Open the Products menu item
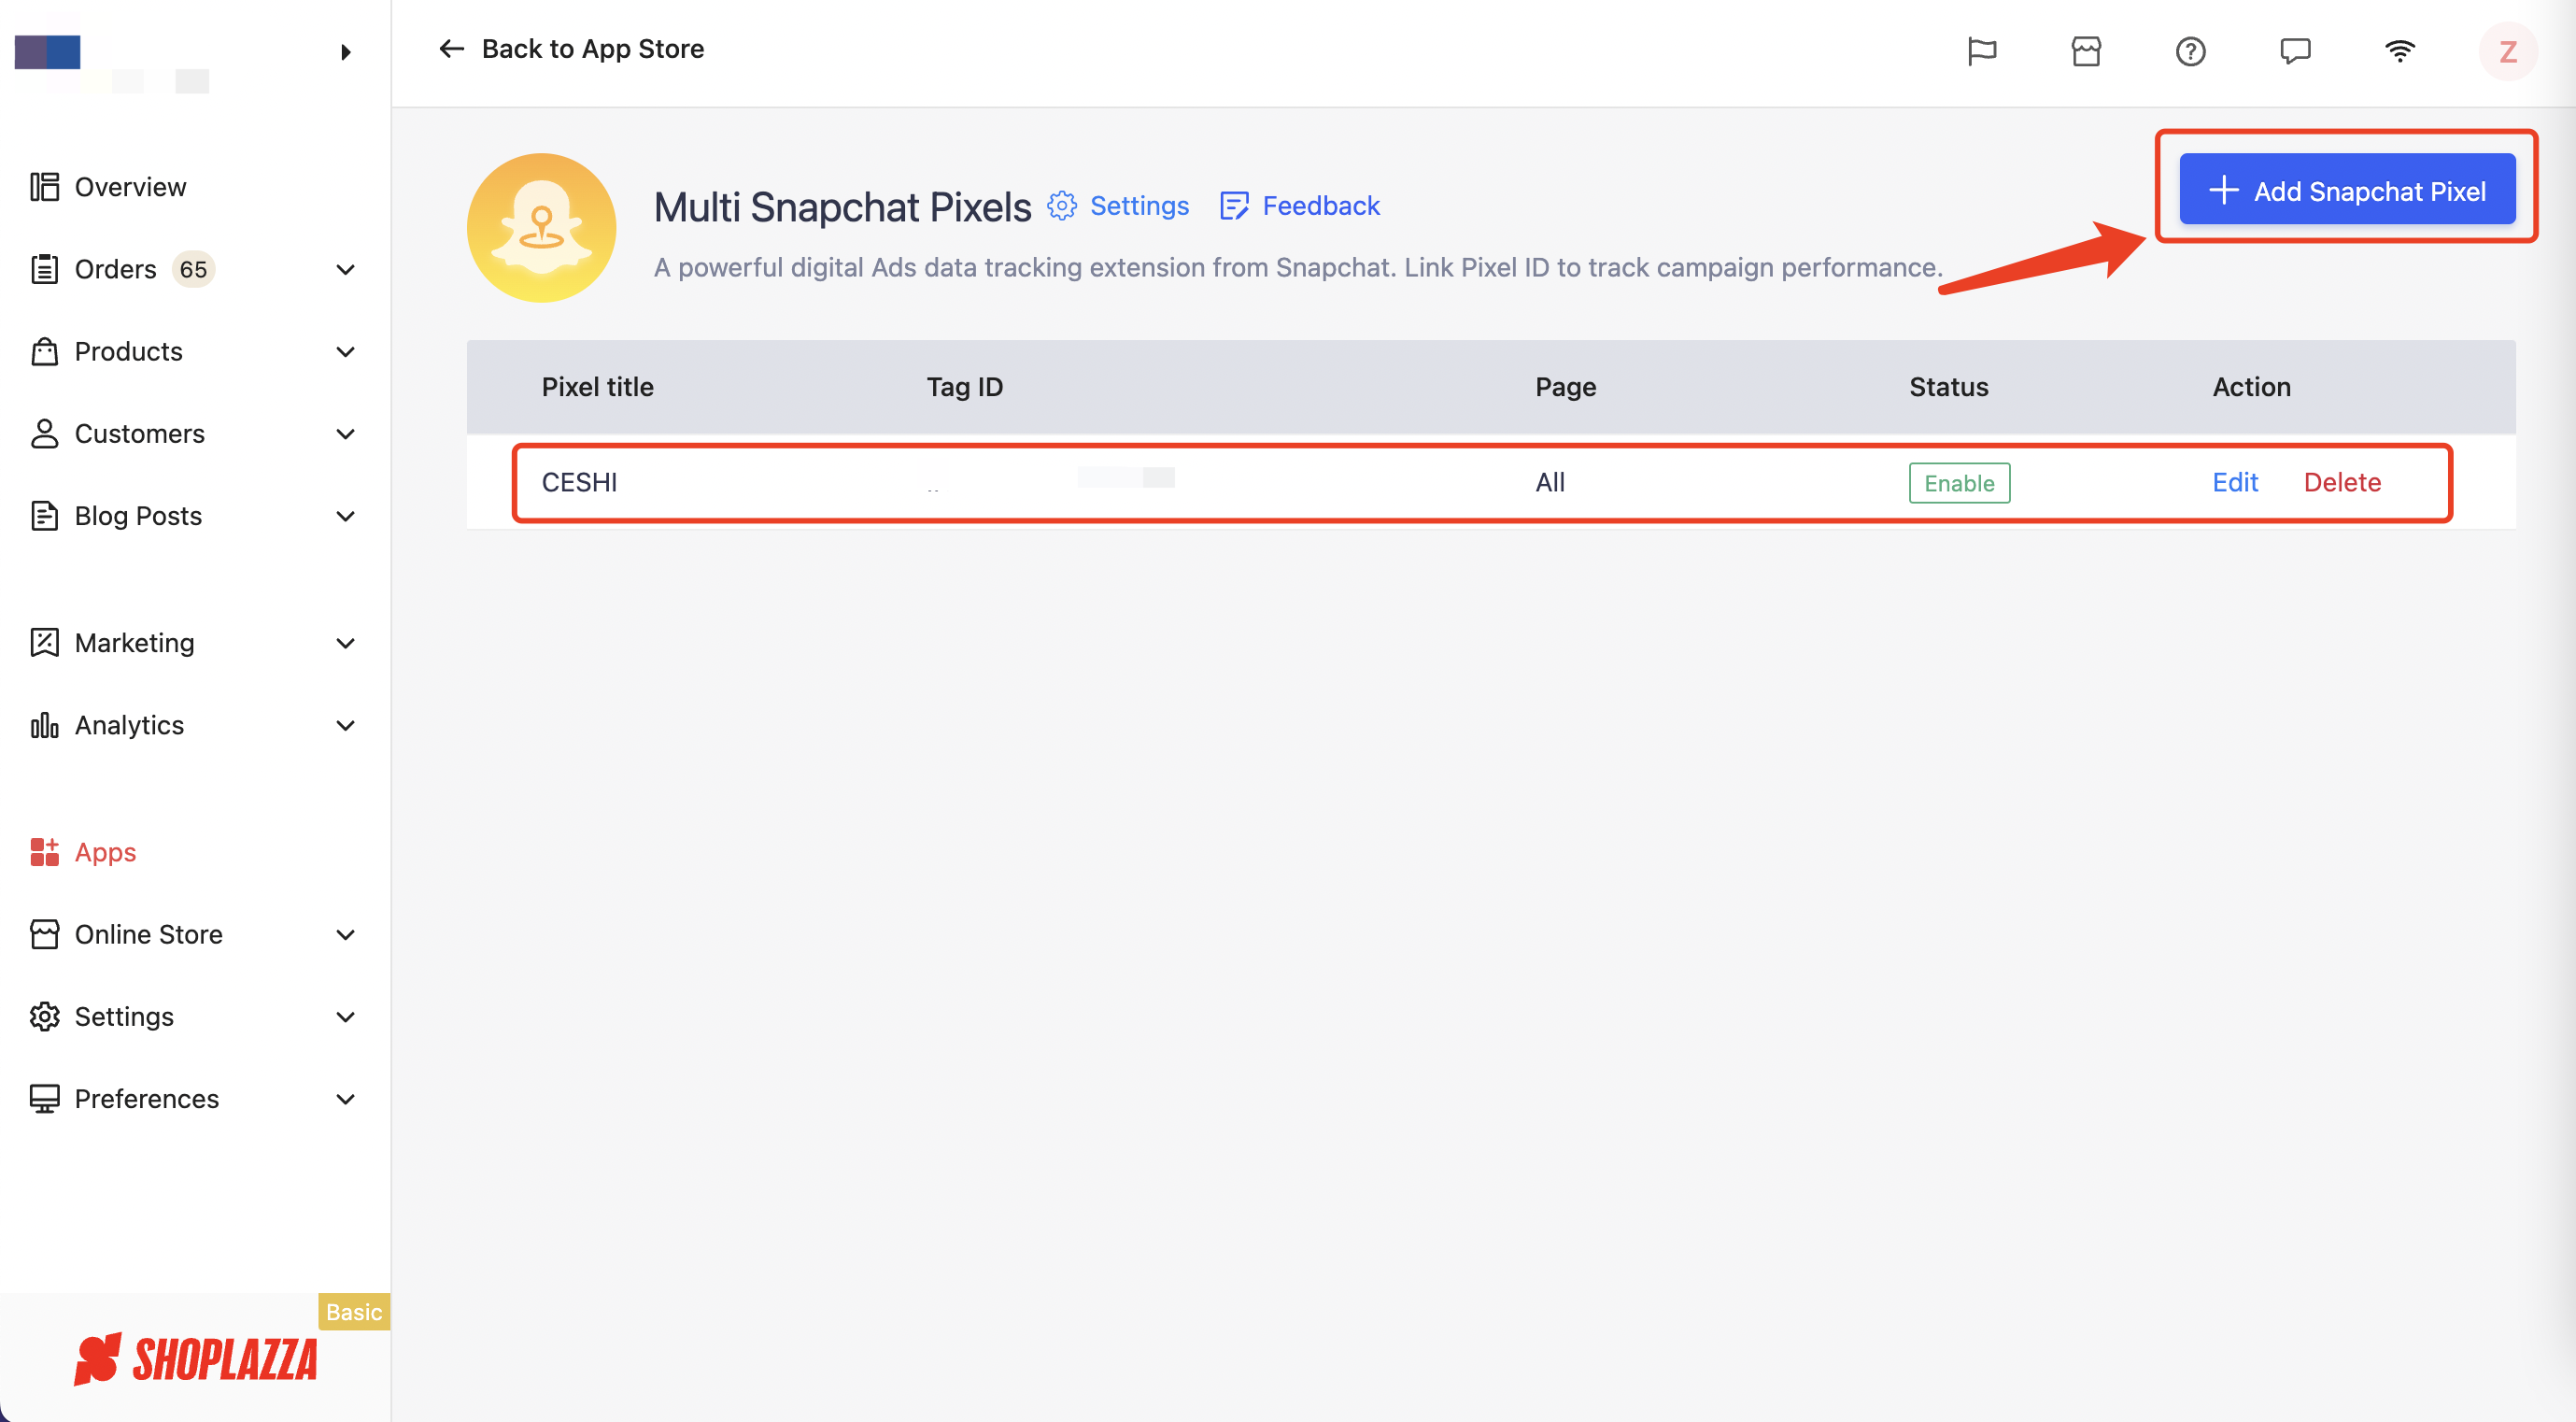The image size is (2576, 1422). (128, 351)
